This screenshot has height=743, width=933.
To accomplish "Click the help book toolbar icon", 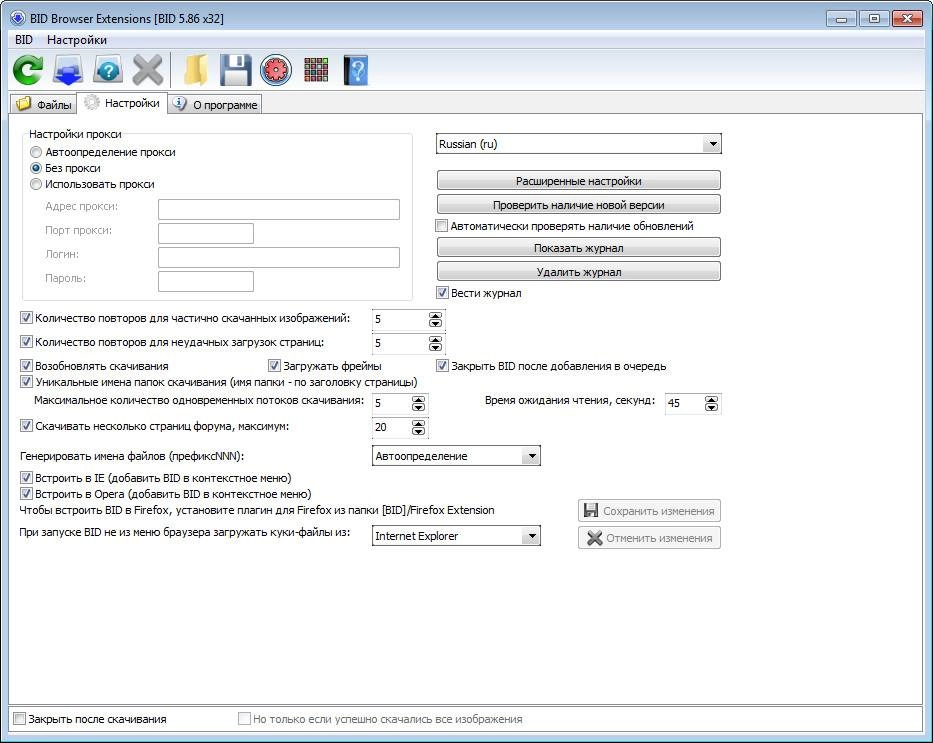I will point(356,70).
